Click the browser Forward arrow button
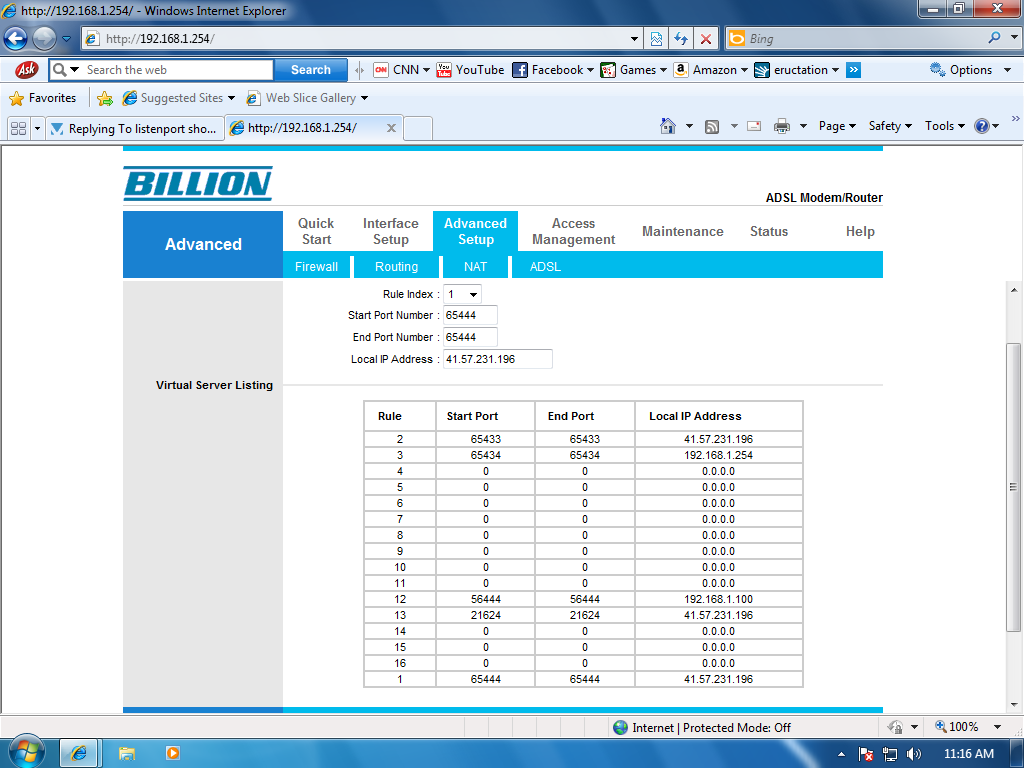Viewport: 1024px width, 768px height. tap(44, 39)
